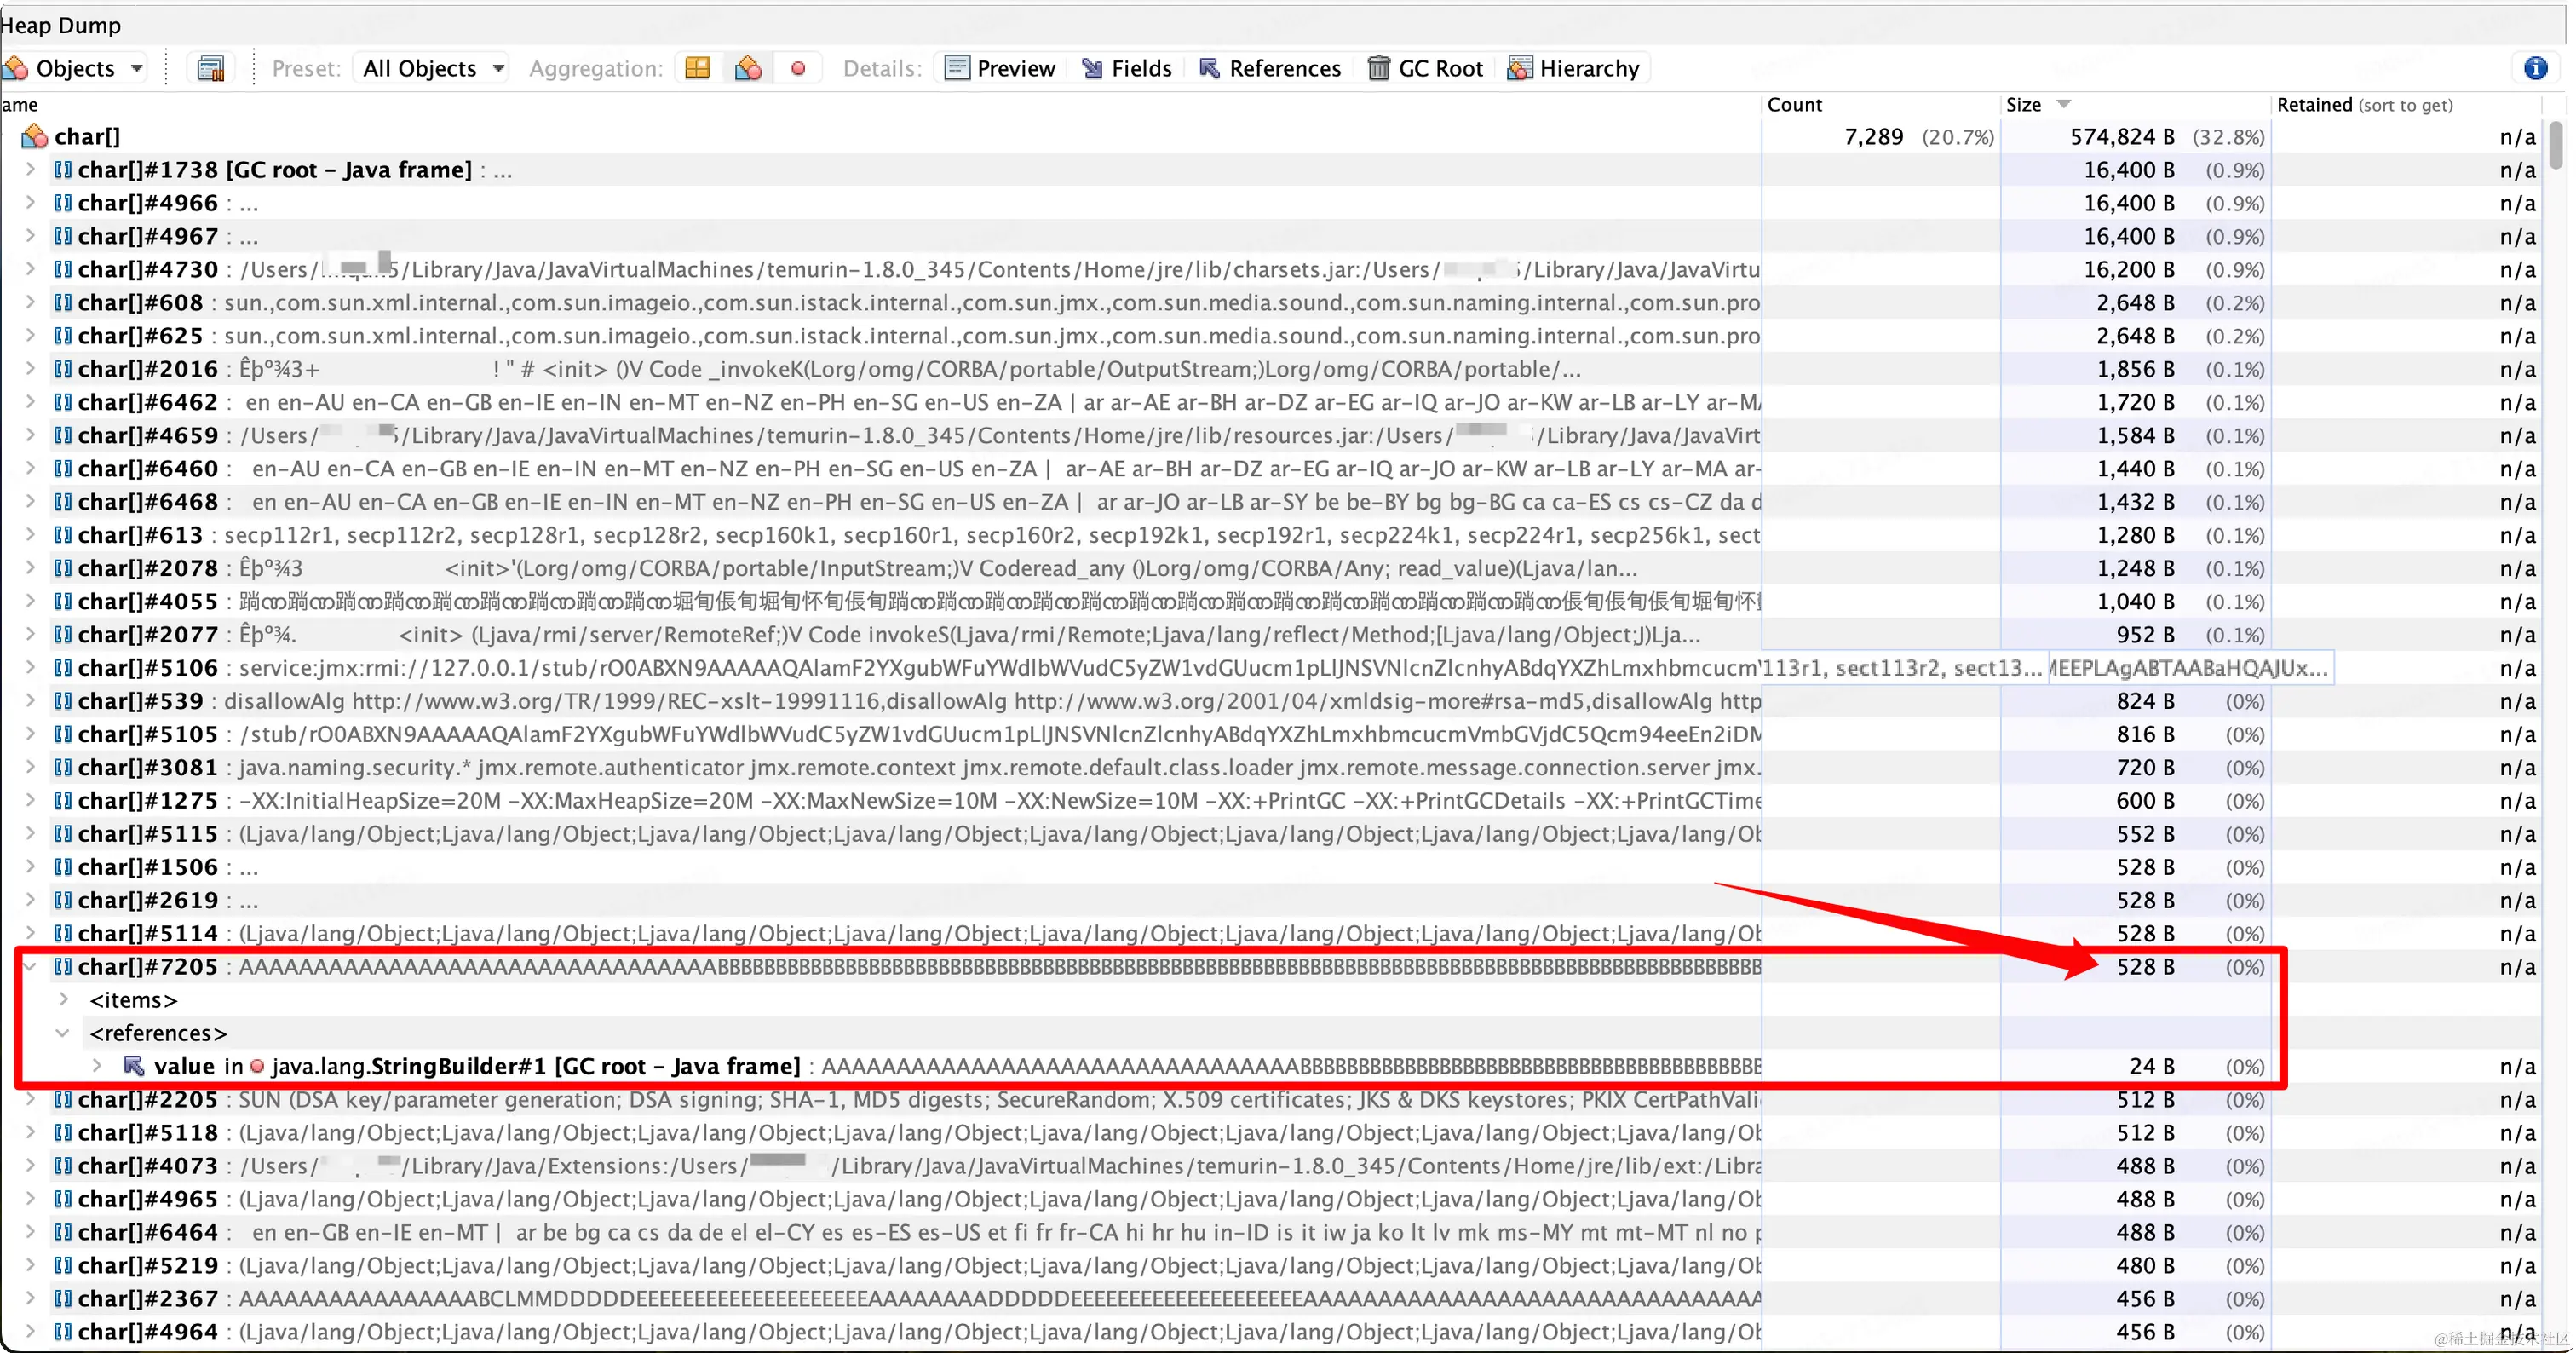Show the Hierarchy details
This screenshot has height=1353, width=2576.
click(1574, 68)
